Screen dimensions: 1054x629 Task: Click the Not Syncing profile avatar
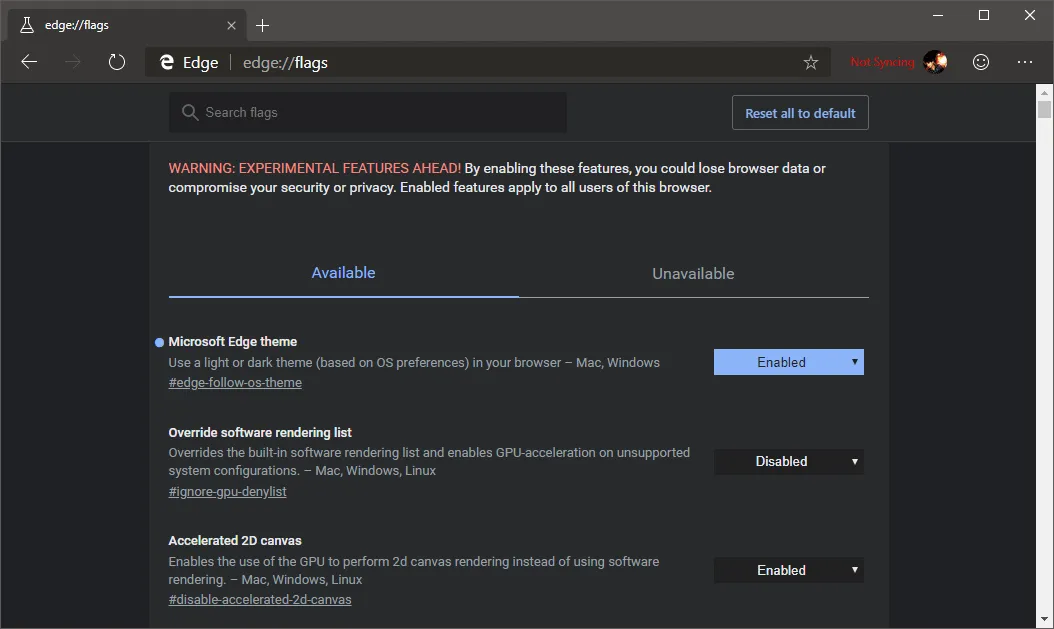click(x=936, y=62)
